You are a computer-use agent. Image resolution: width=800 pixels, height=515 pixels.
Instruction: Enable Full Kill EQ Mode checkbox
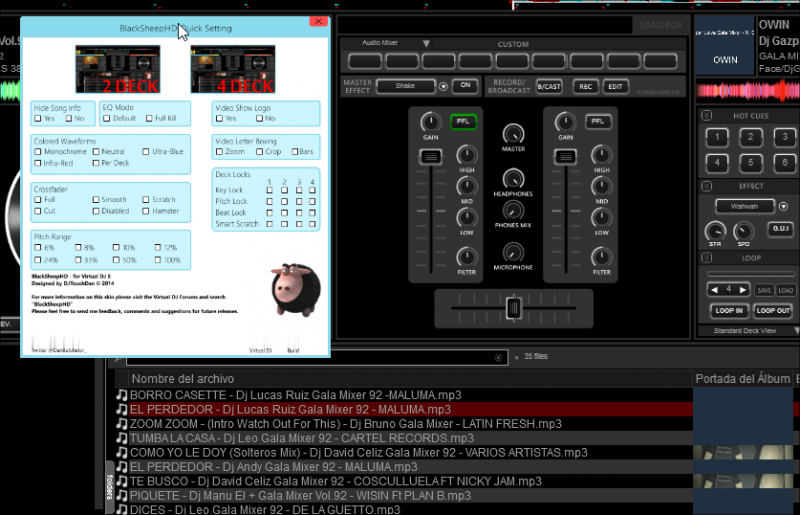(x=149, y=118)
